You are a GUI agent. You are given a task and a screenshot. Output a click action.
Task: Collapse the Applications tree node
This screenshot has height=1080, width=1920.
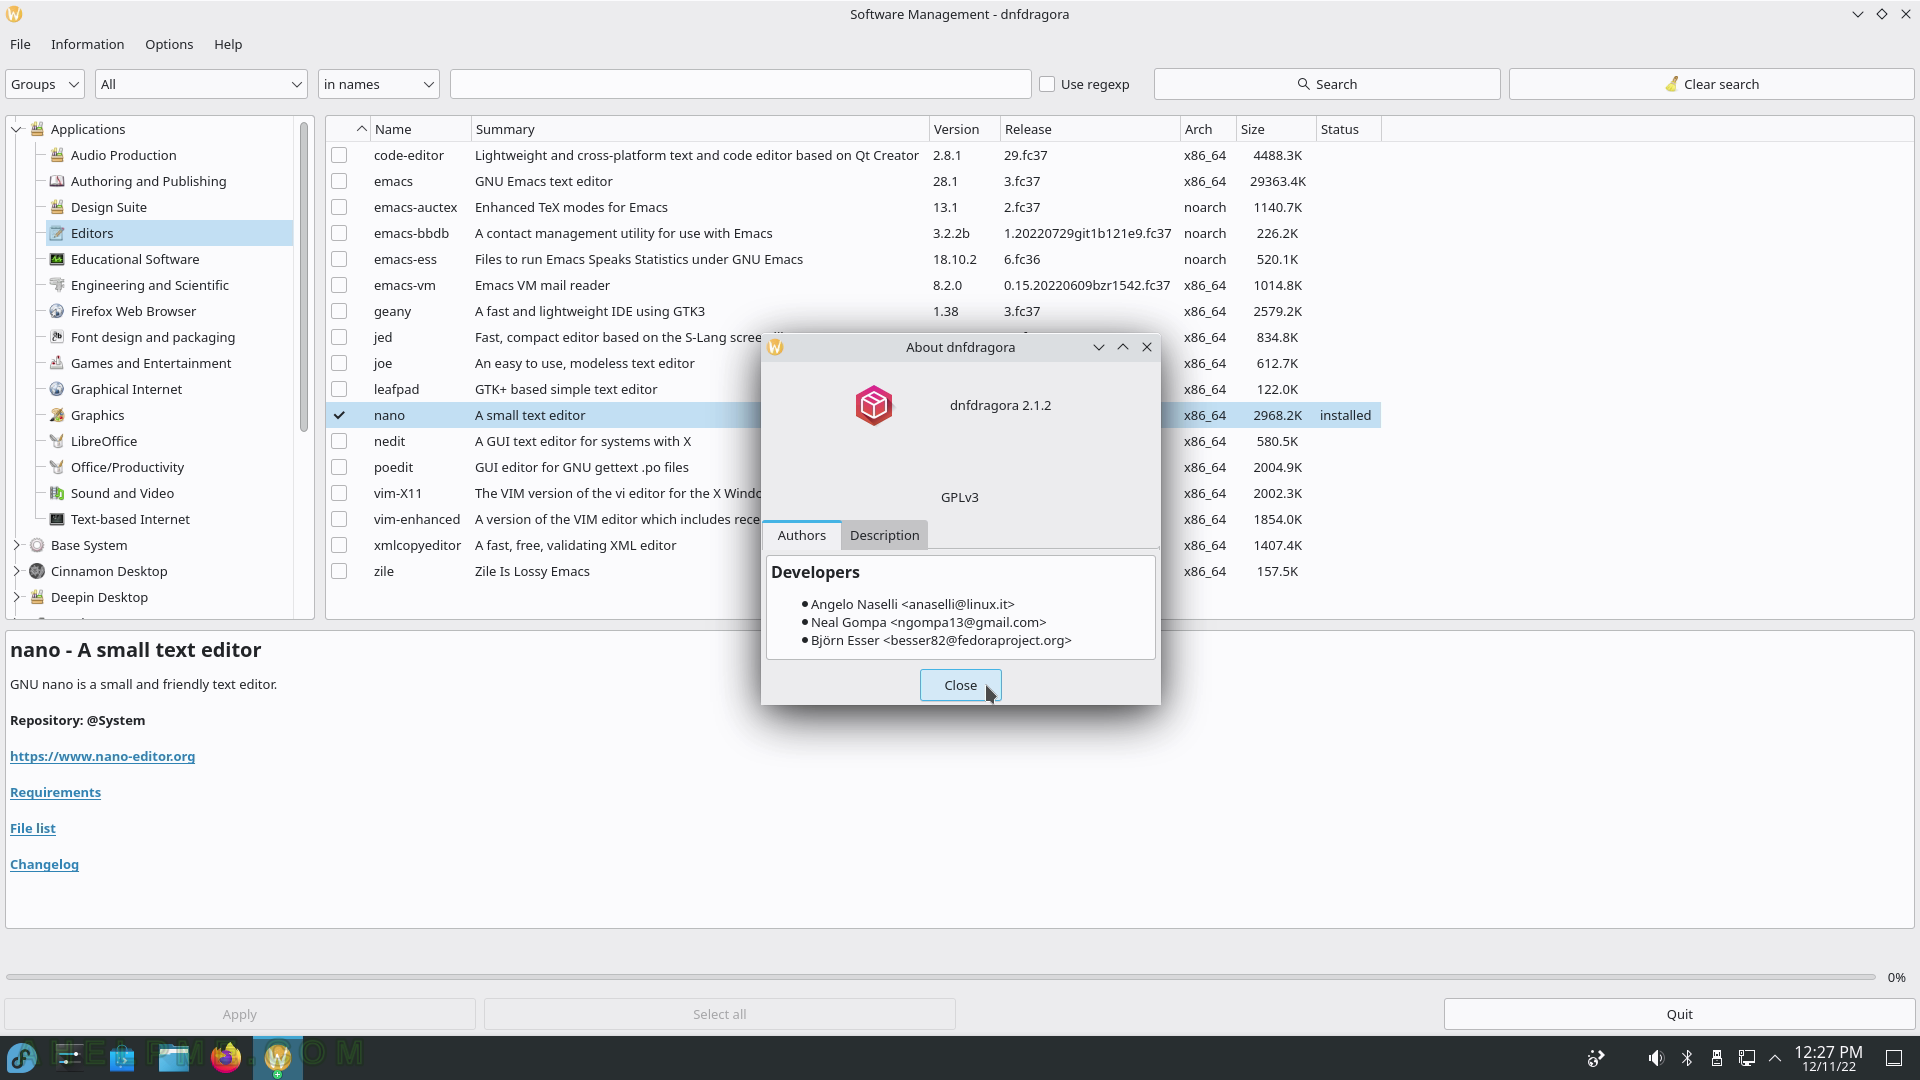pyautogui.click(x=17, y=129)
